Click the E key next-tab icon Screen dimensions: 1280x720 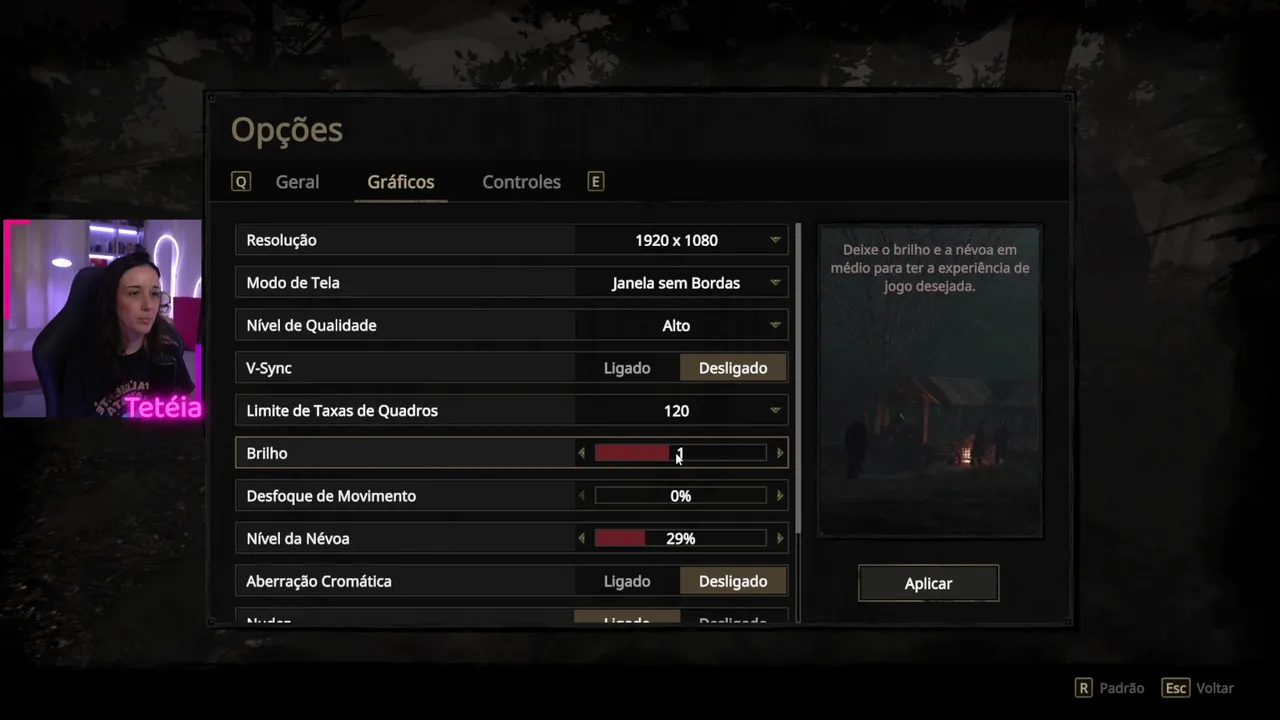[595, 182]
